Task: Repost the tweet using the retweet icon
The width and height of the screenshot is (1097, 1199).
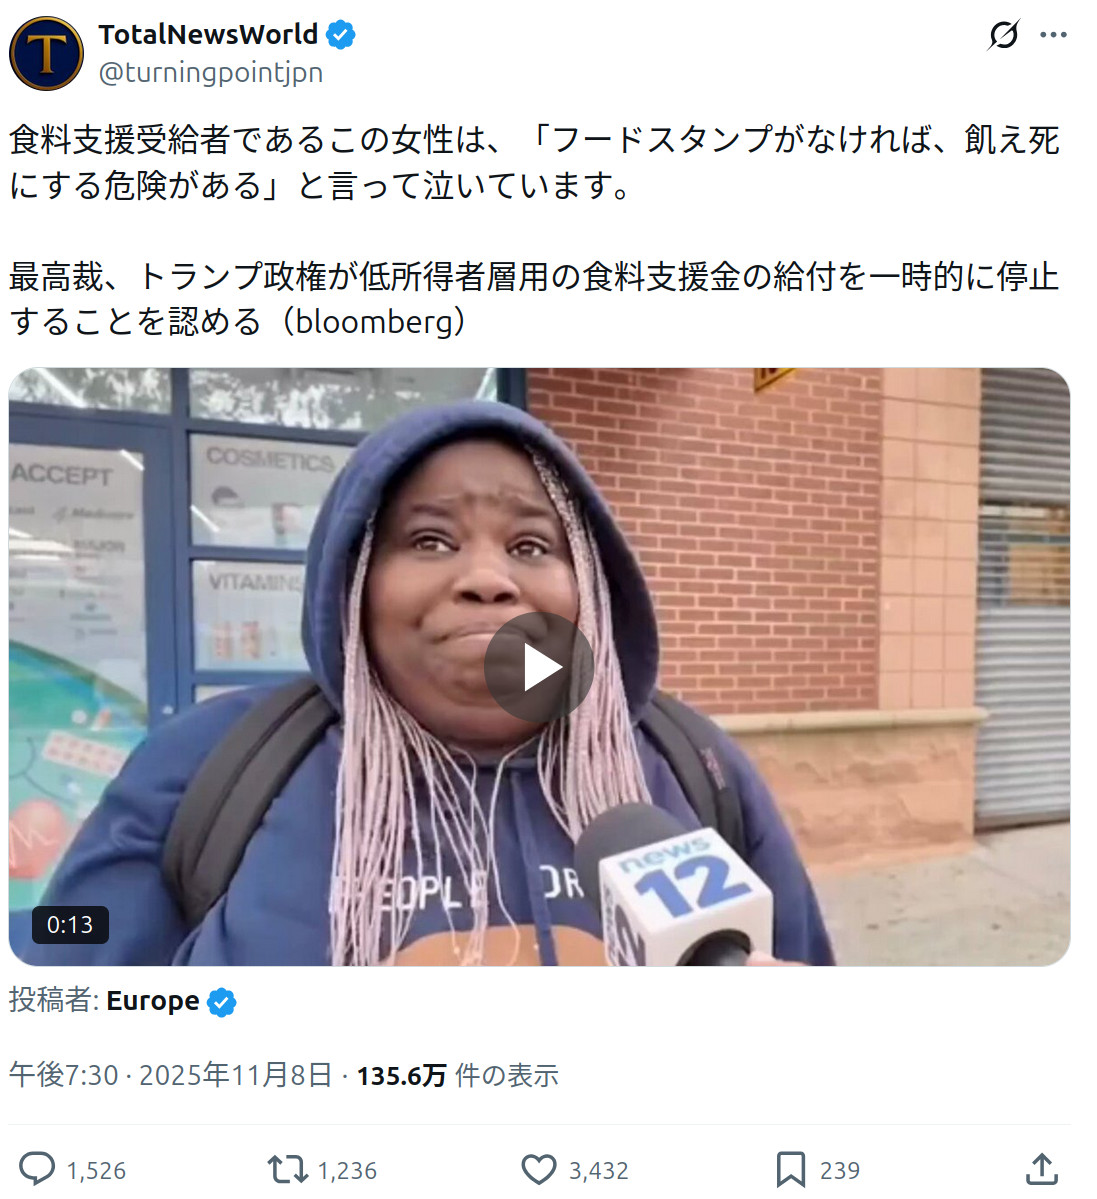Action: (287, 1170)
